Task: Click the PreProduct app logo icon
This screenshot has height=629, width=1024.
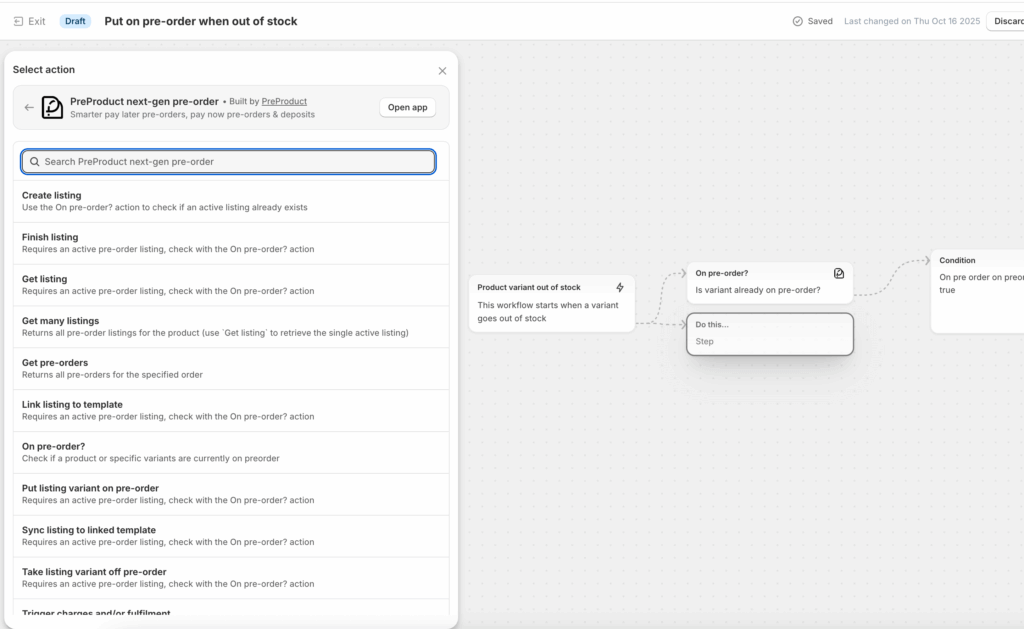Action: (52, 108)
